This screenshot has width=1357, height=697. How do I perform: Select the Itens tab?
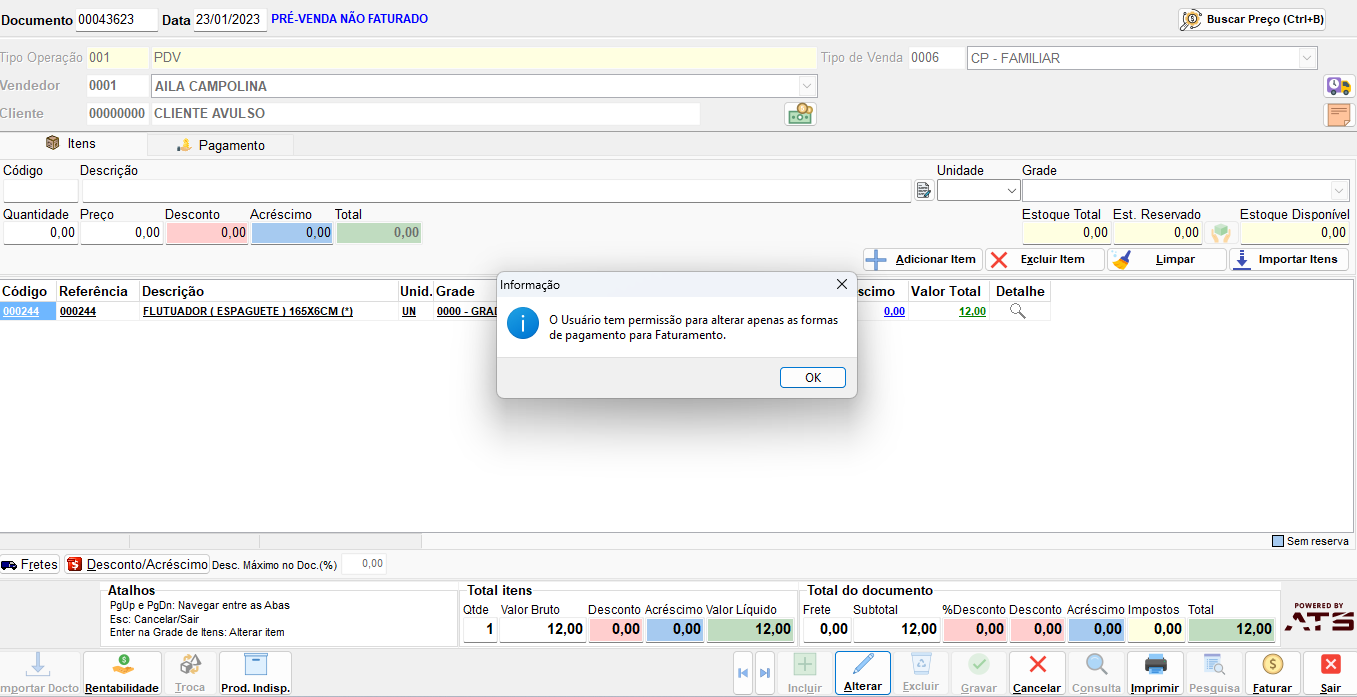point(71,144)
